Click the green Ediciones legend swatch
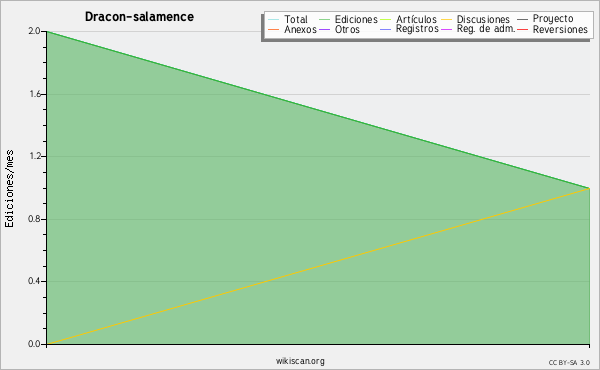 (x=324, y=20)
